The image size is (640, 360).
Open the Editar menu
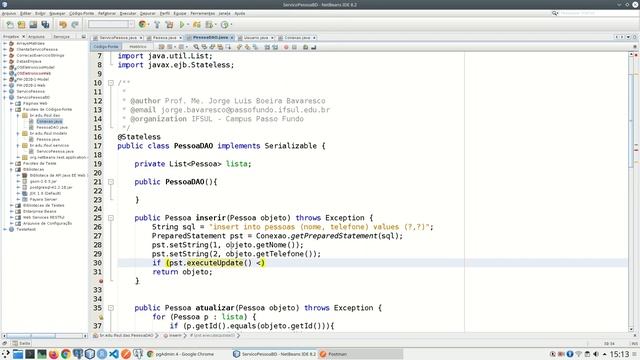(25, 13)
